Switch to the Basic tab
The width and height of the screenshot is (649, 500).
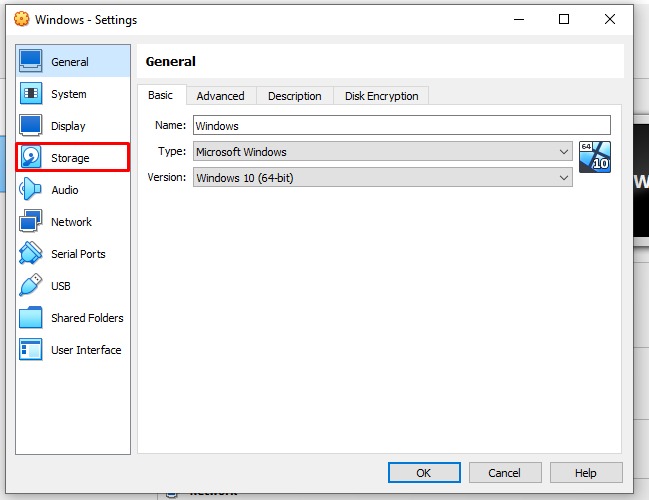pos(161,95)
